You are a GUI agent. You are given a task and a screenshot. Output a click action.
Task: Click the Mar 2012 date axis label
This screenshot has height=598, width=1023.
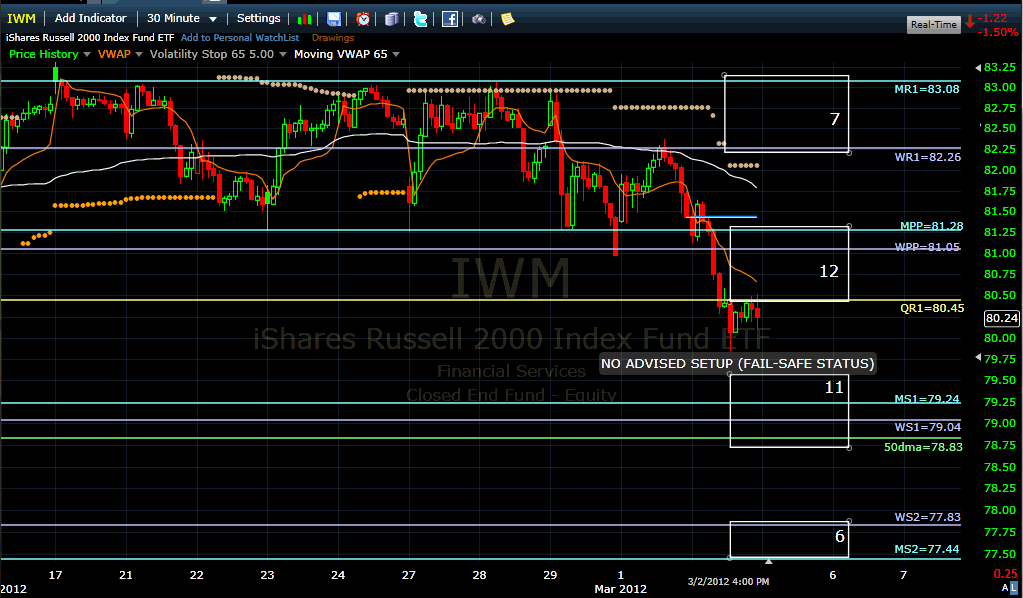[x=620, y=589]
